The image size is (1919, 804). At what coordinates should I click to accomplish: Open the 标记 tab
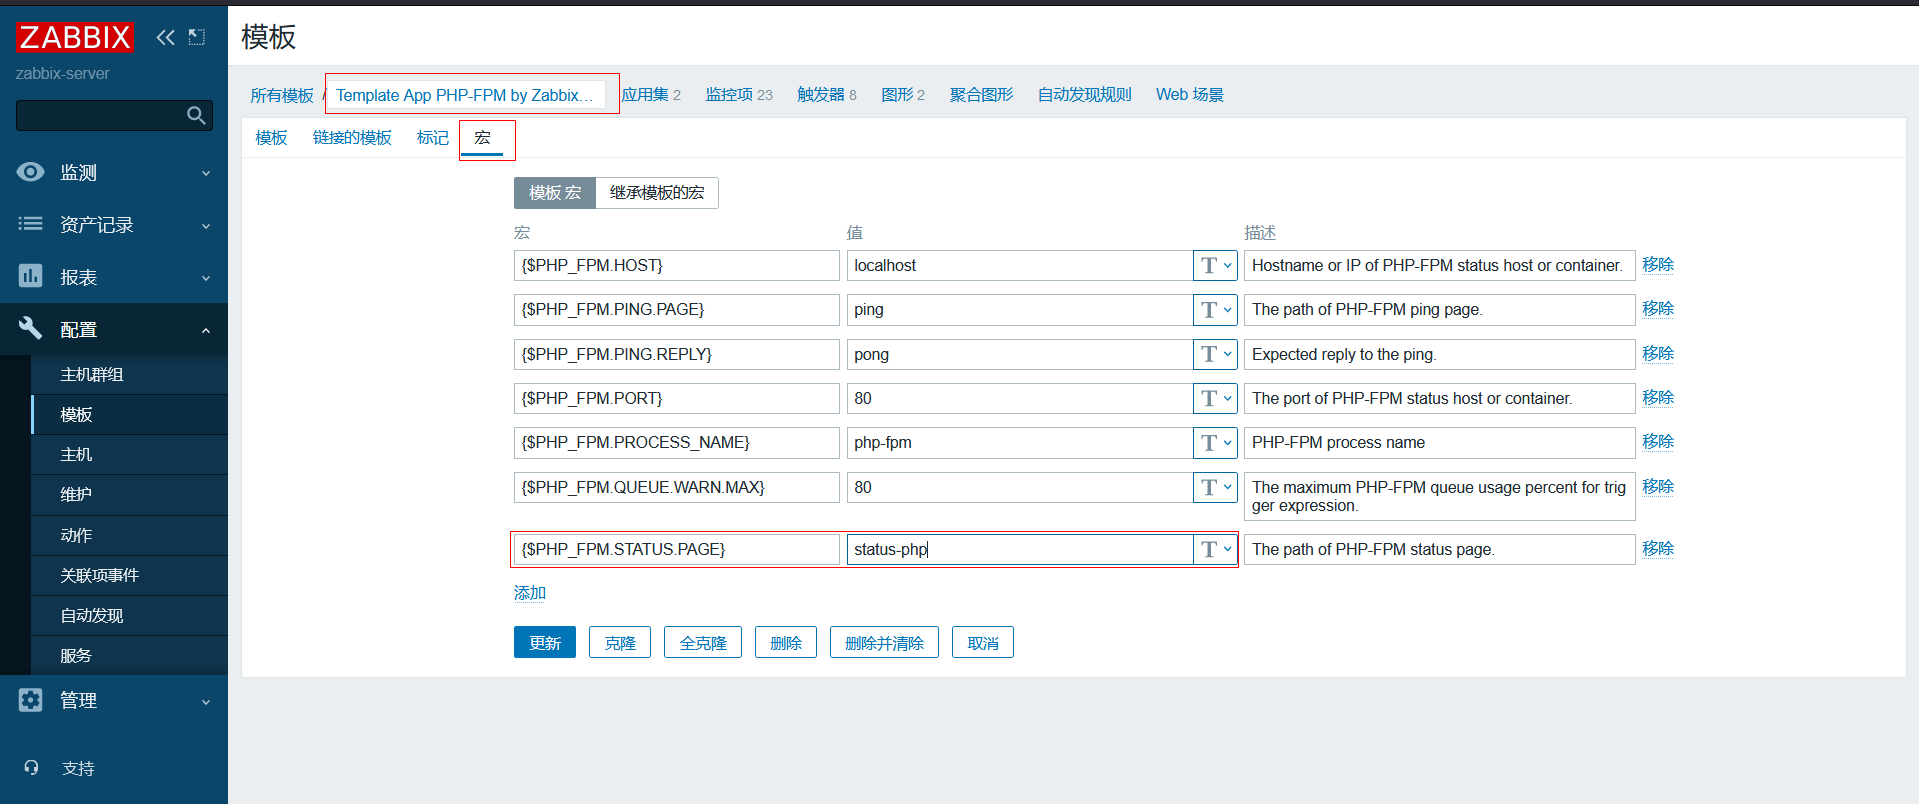coord(433,138)
